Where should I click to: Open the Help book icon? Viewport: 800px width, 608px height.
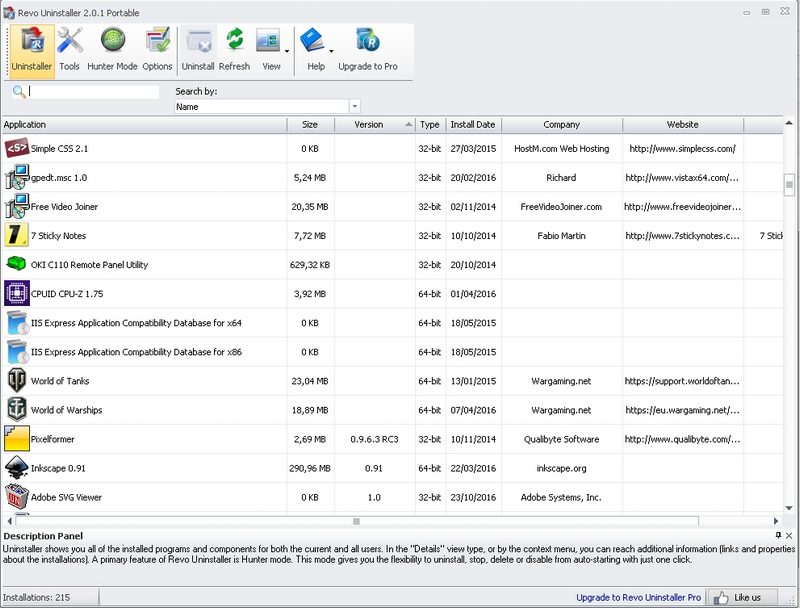[312, 40]
